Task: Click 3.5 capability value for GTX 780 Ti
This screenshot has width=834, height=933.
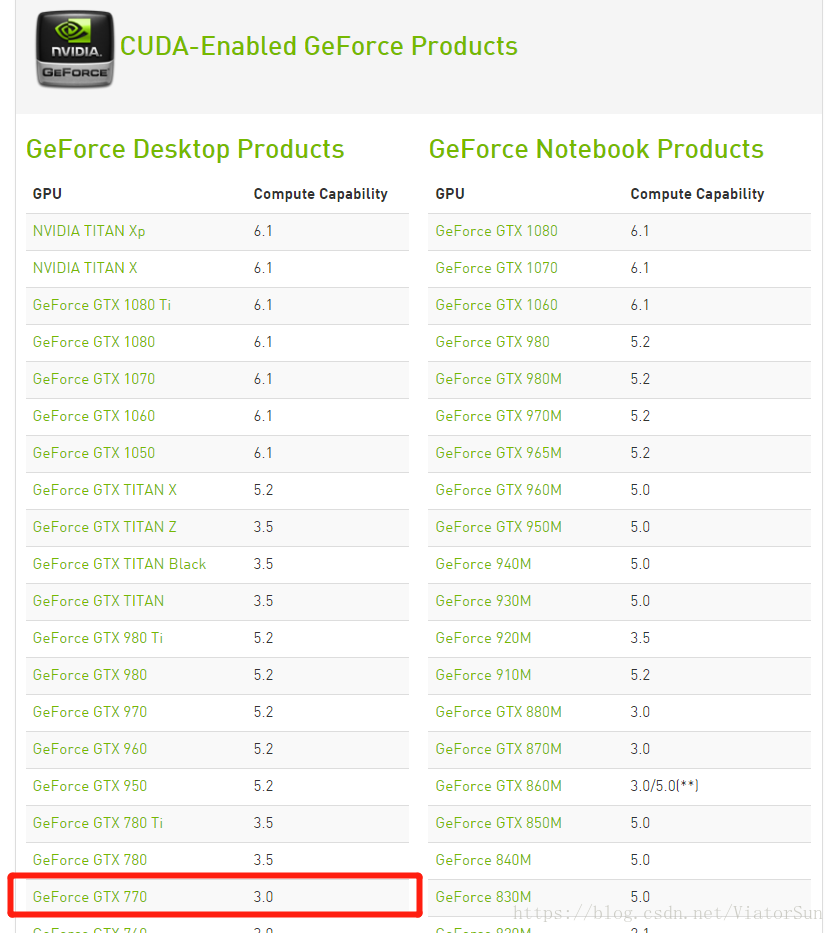Action: pyautogui.click(x=263, y=822)
